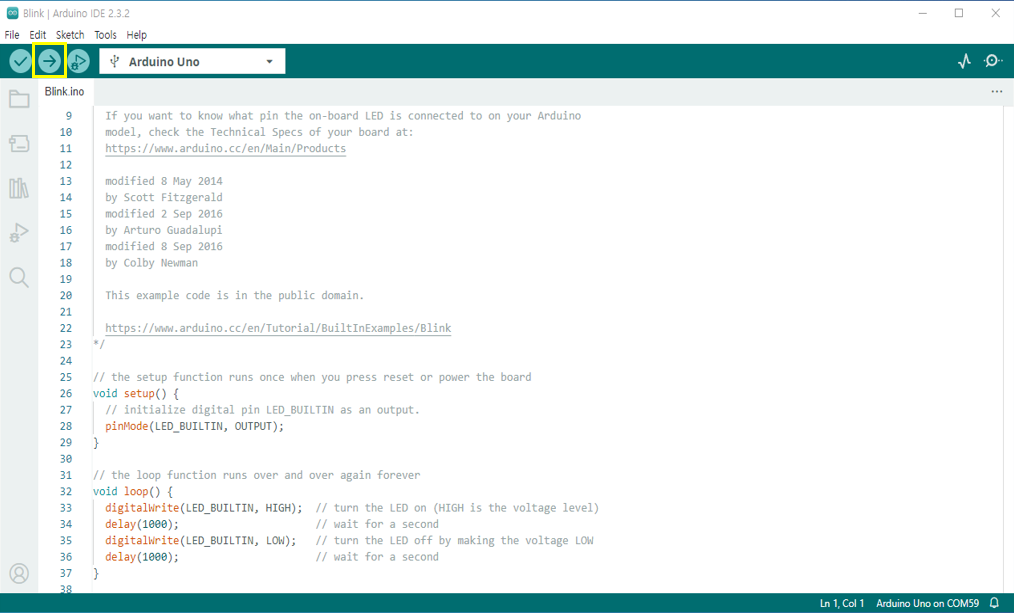This screenshot has width=1014, height=613.
Task: Click 'by Arturo Guadalupi' comment line
Action: pyautogui.click(x=164, y=230)
